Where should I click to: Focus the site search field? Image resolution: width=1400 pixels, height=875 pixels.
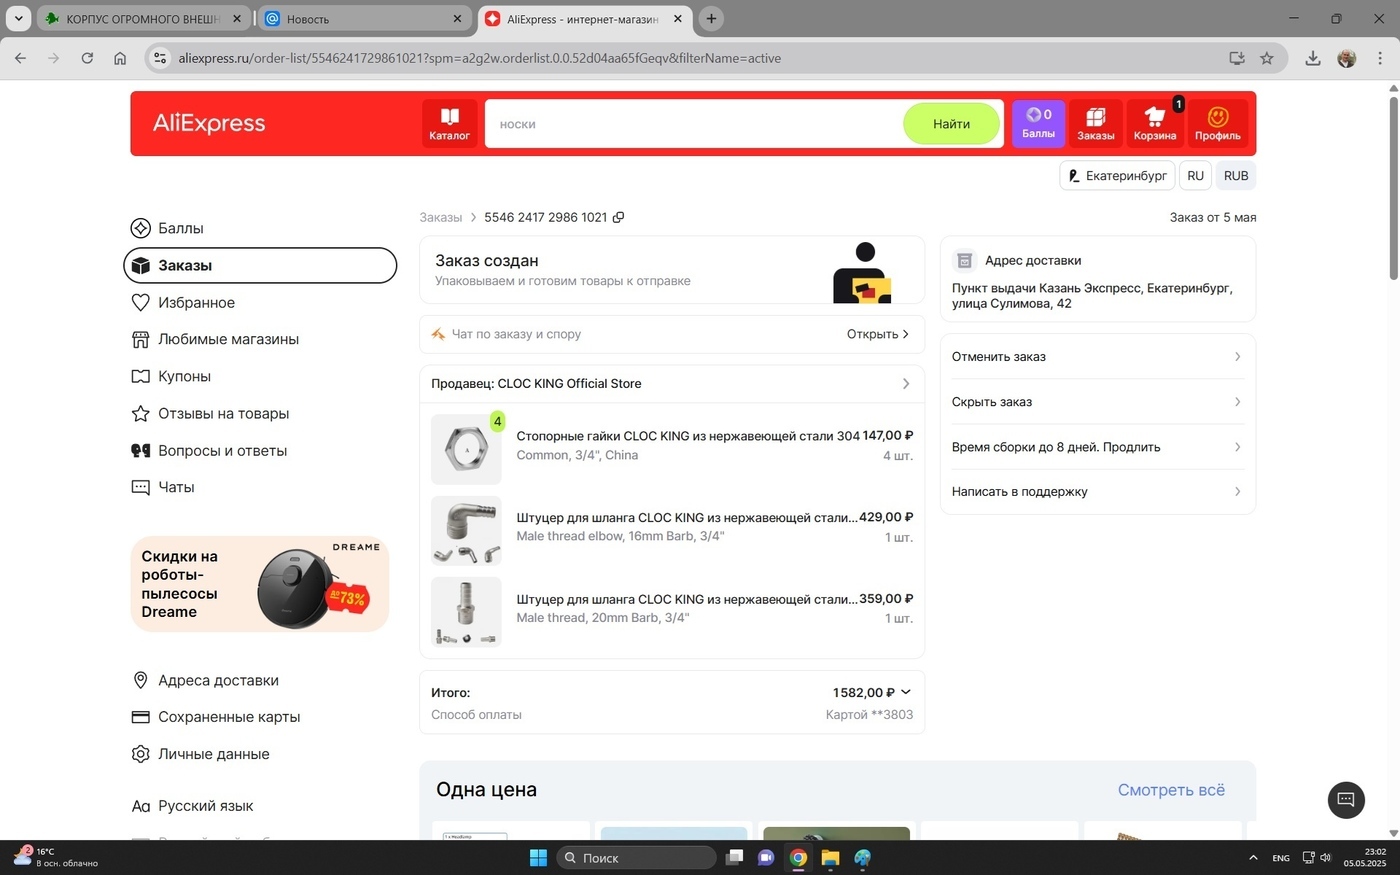tap(694, 124)
